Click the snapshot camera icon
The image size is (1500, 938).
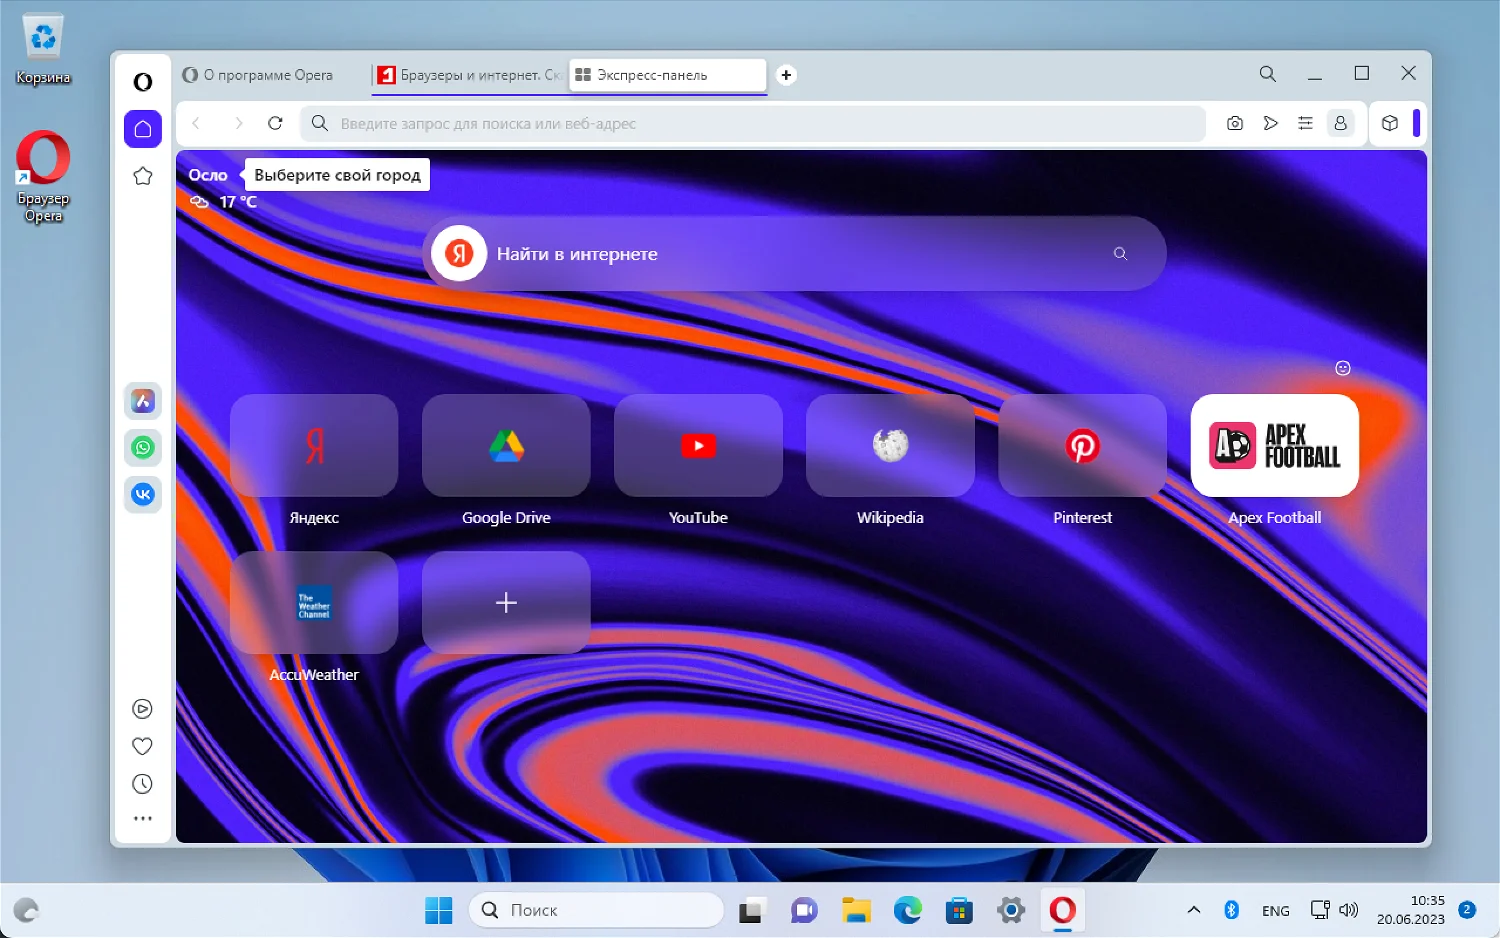[1235, 123]
